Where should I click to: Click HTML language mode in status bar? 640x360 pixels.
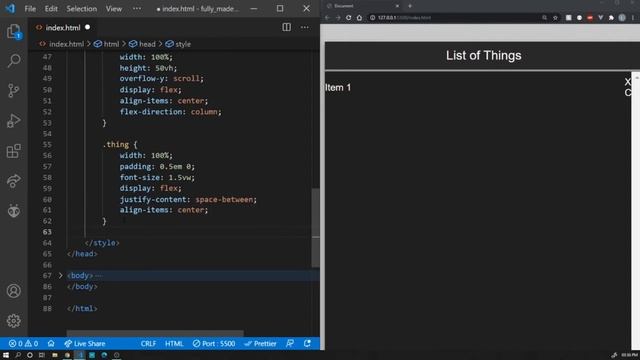(x=174, y=344)
